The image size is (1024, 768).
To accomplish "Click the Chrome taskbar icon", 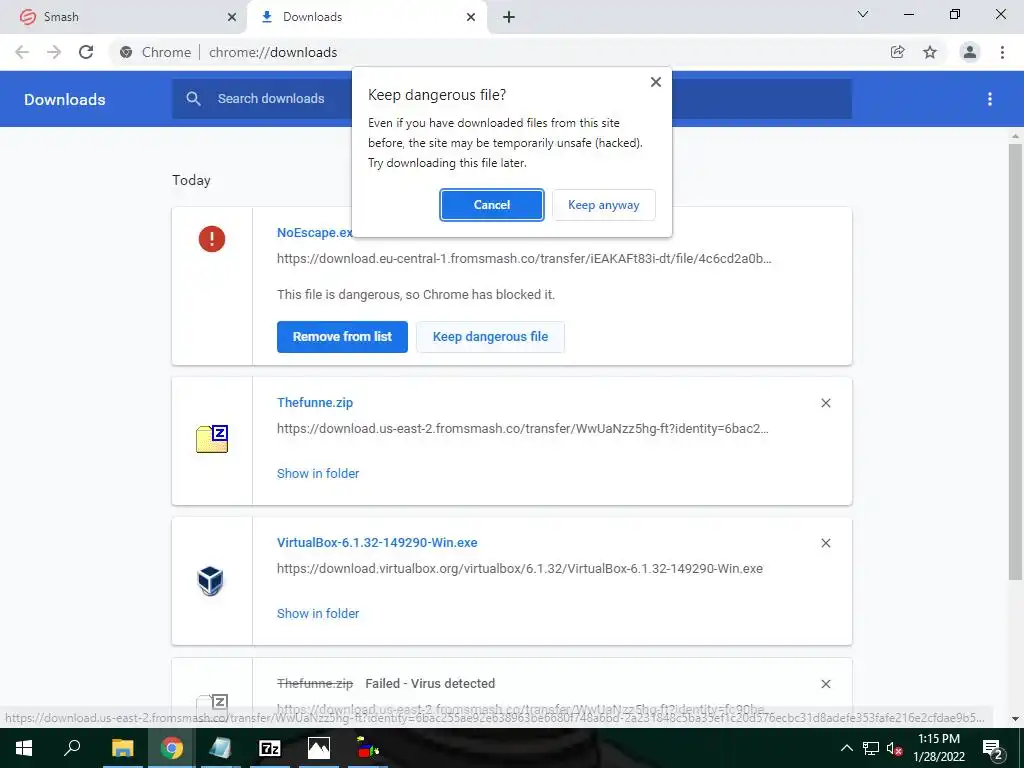I will [x=172, y=747].
